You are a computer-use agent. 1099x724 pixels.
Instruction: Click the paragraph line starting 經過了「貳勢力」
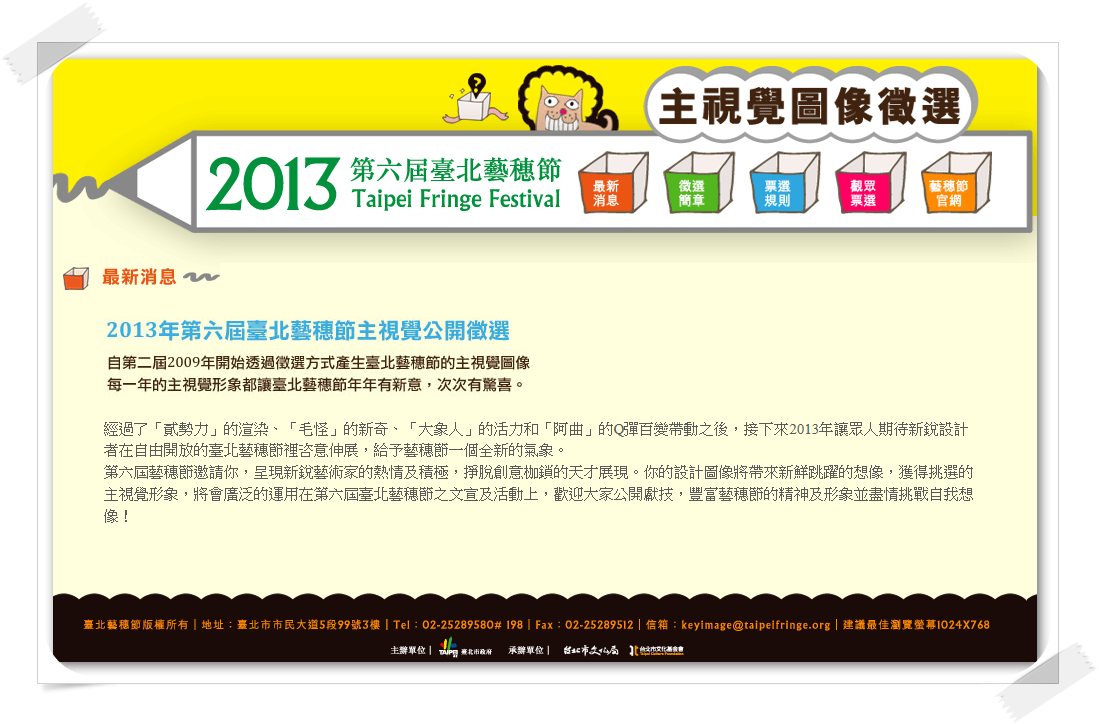[x=536, y=429]
